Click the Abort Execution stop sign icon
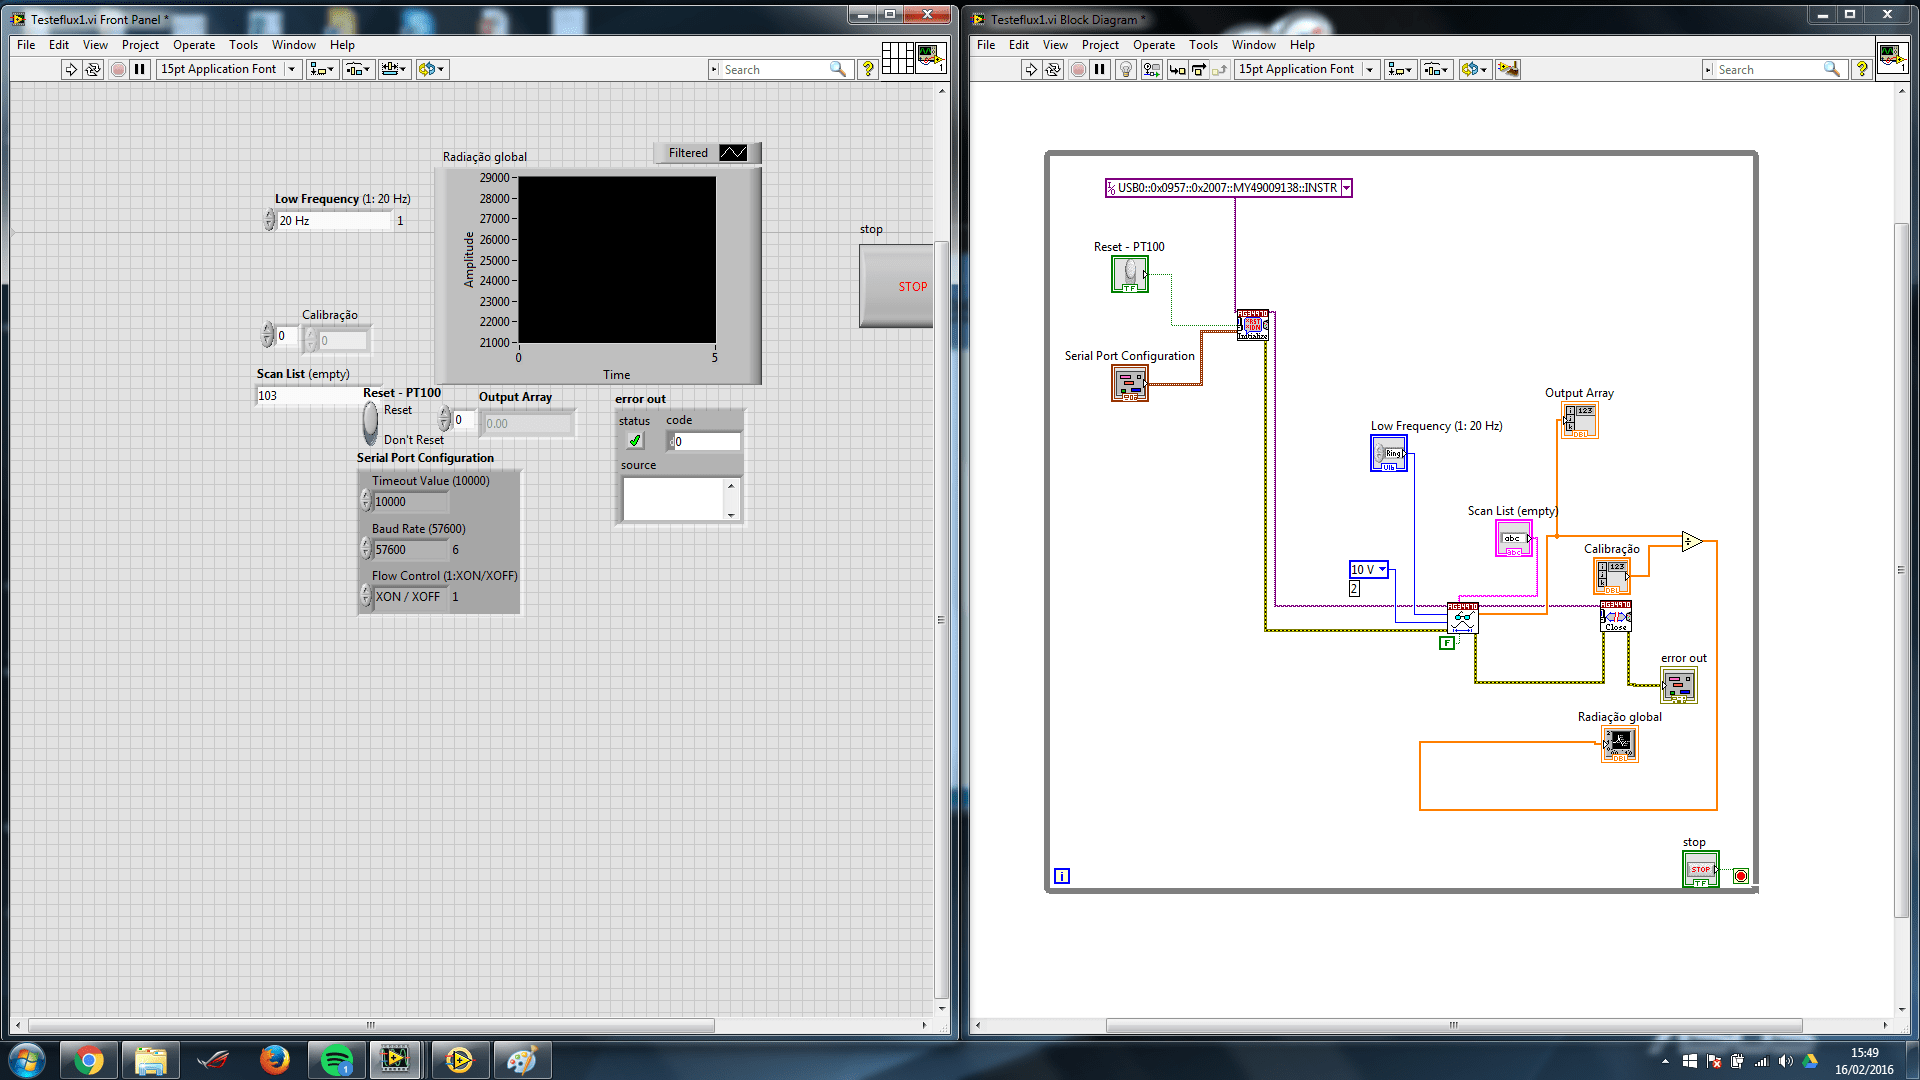The width and height of the screenshot is (1920, 1080). pyautogui.click(x=1078, y=69)
